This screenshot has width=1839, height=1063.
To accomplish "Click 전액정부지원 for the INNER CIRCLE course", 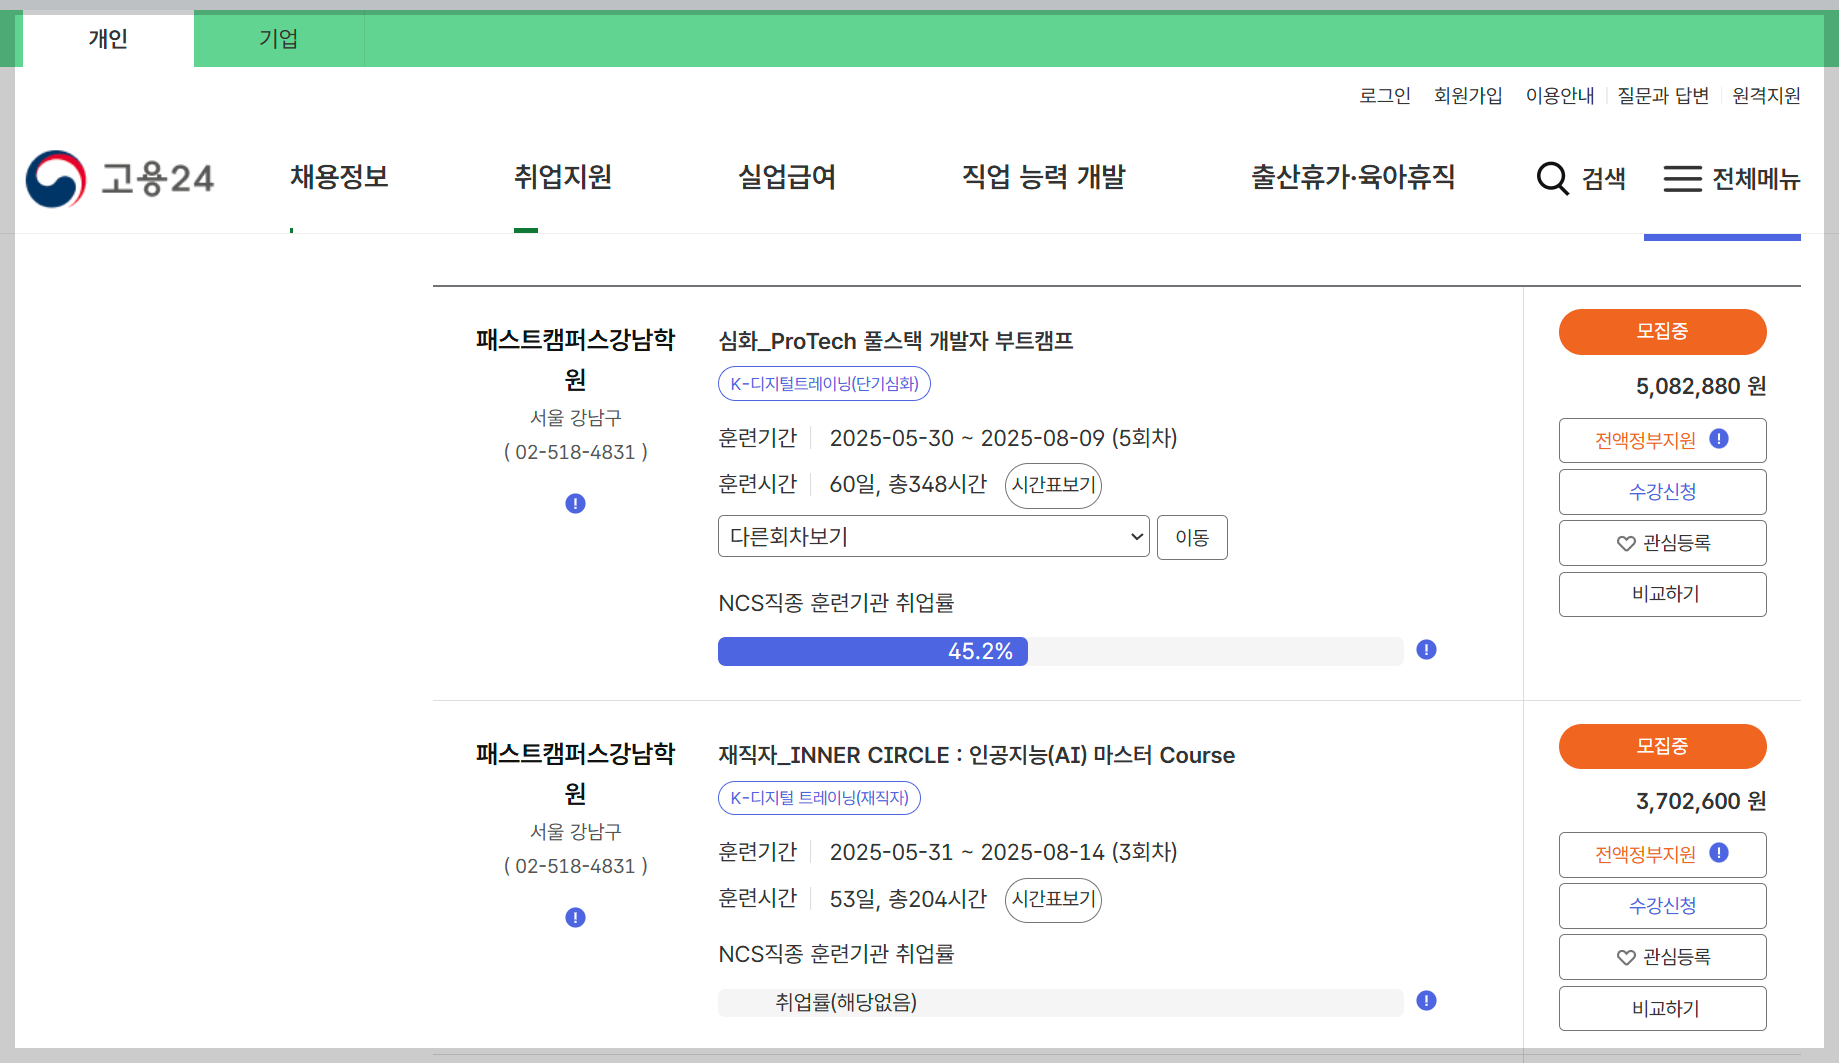I will (1645, 855).
